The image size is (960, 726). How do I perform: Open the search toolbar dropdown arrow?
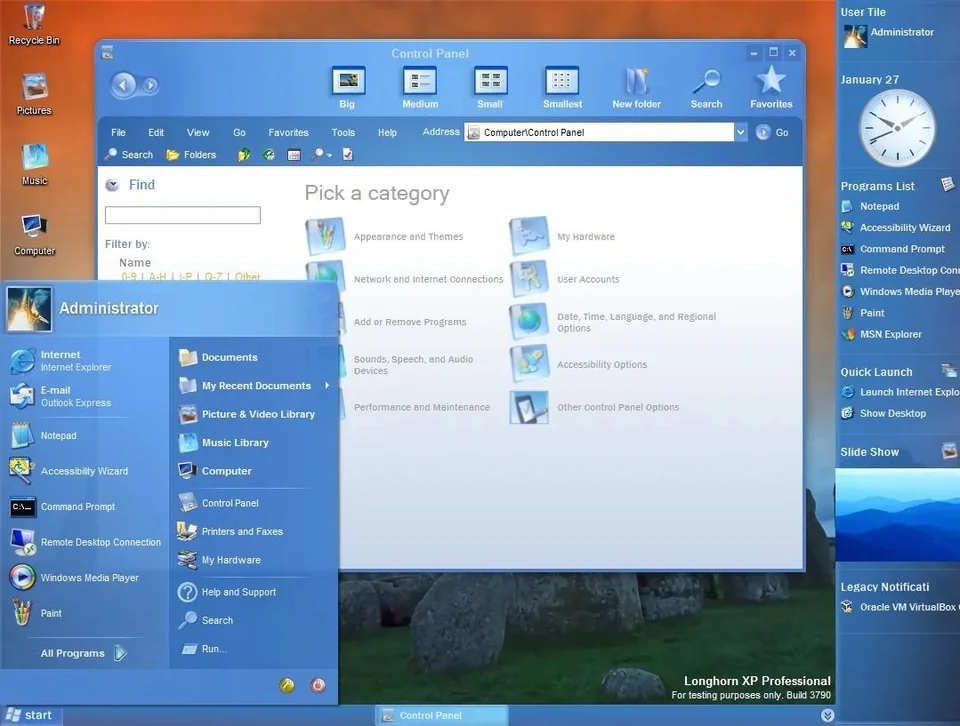pyautogui.click(x=329, y=155)
